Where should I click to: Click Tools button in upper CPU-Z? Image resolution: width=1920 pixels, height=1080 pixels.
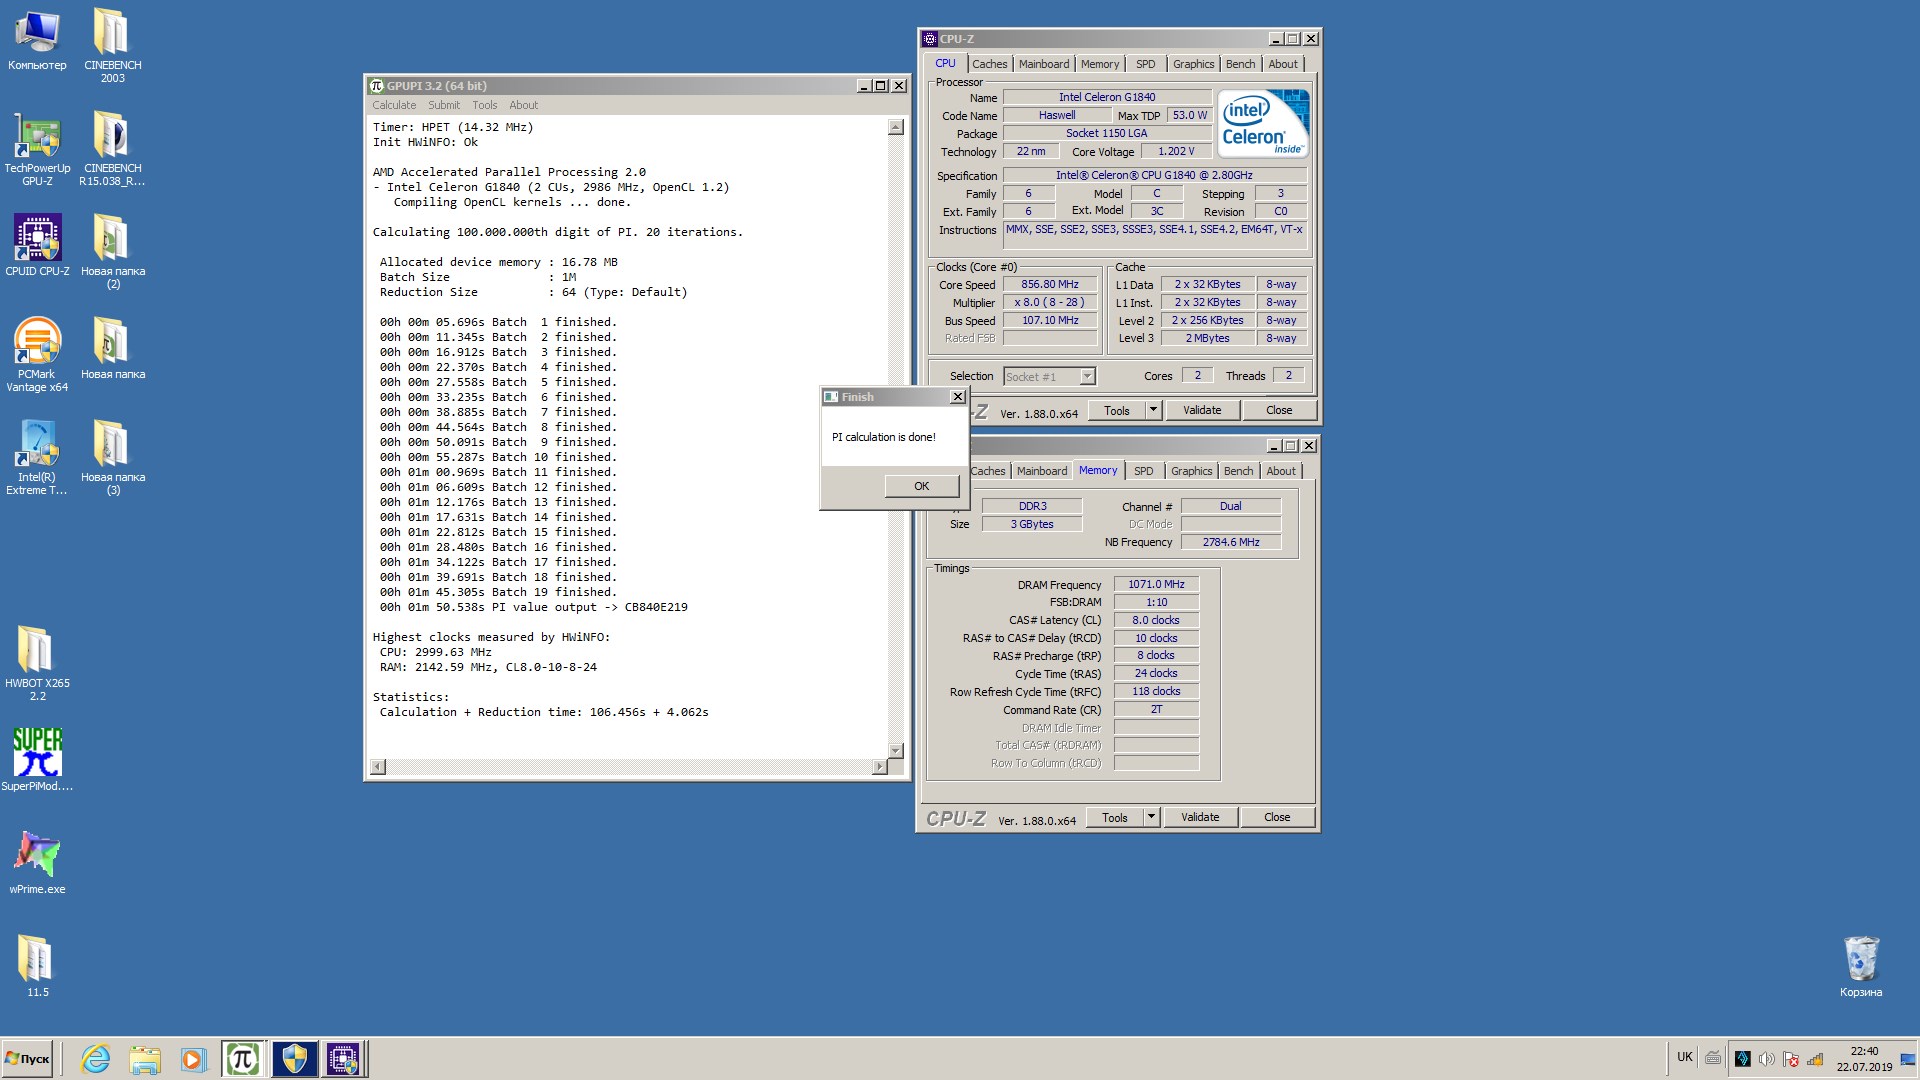click(1117, 411)
